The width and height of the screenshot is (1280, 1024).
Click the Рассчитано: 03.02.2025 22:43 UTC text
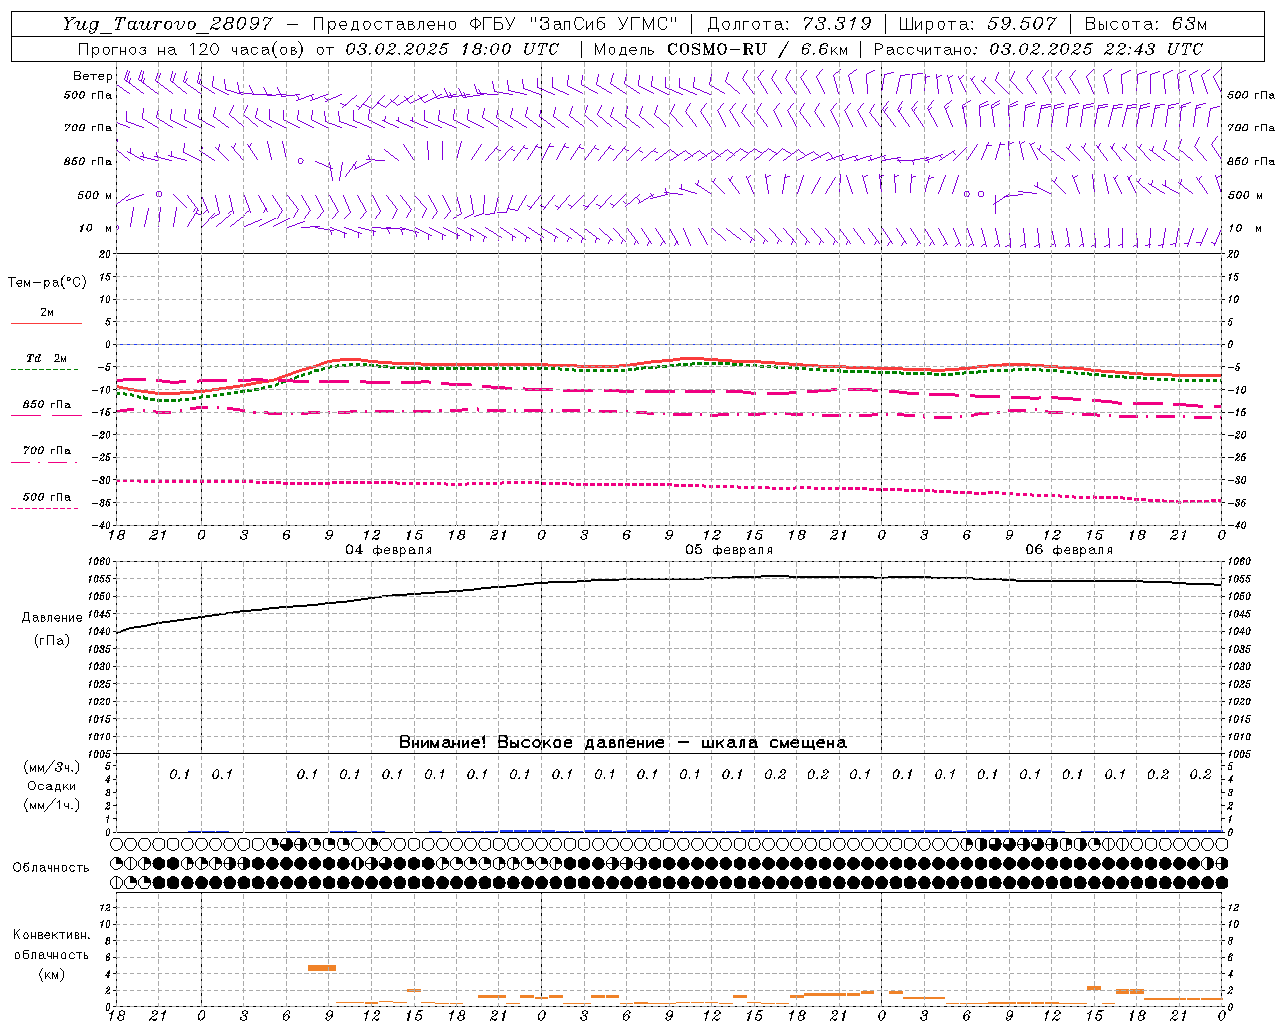[1038, 49]
